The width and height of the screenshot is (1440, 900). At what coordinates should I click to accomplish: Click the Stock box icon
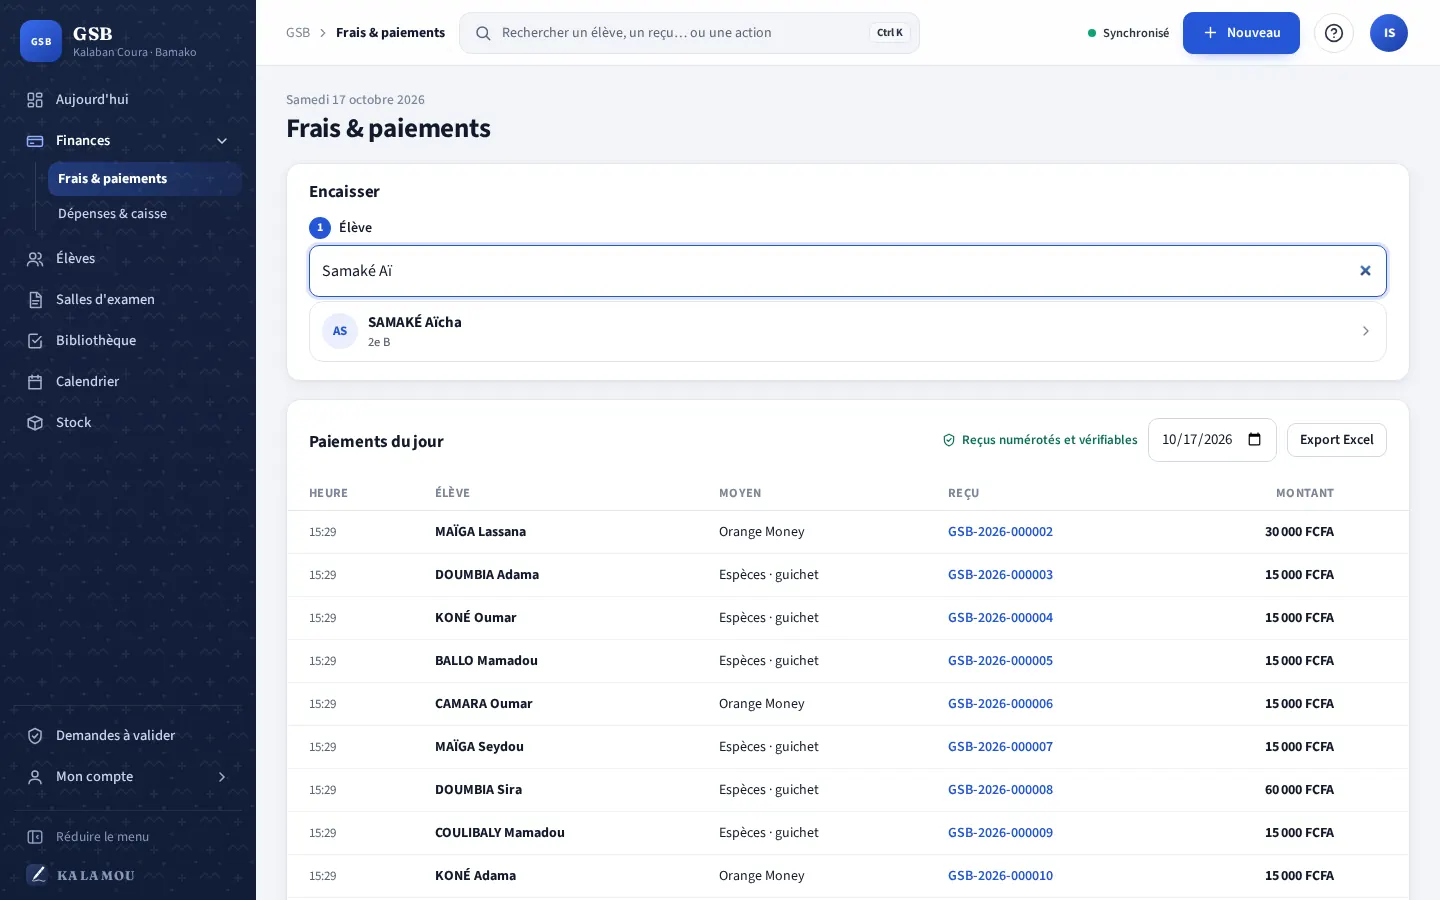pyautogui.click(x=35, y=422)
